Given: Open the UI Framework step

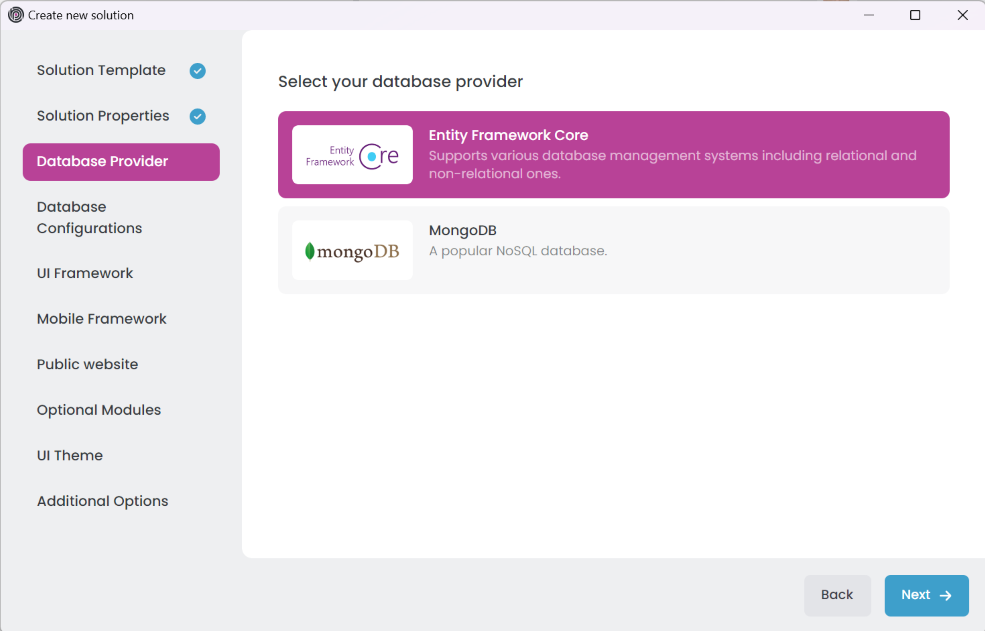Looking at the screenshot, I should click(x=121, y=273).
